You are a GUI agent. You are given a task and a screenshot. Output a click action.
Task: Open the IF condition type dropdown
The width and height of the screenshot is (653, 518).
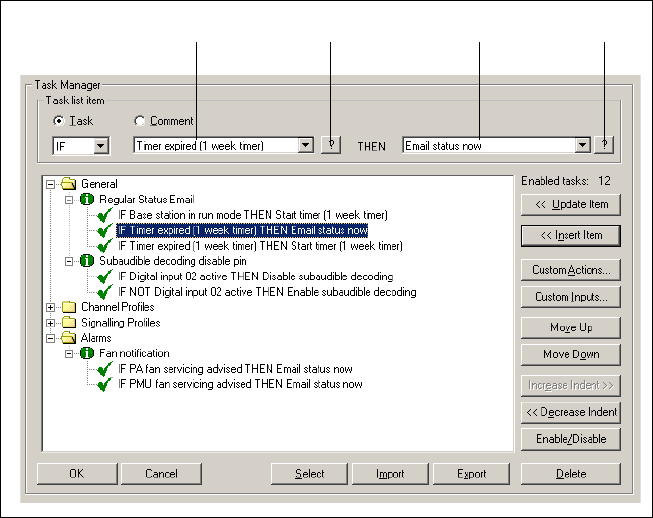(100, 146)
